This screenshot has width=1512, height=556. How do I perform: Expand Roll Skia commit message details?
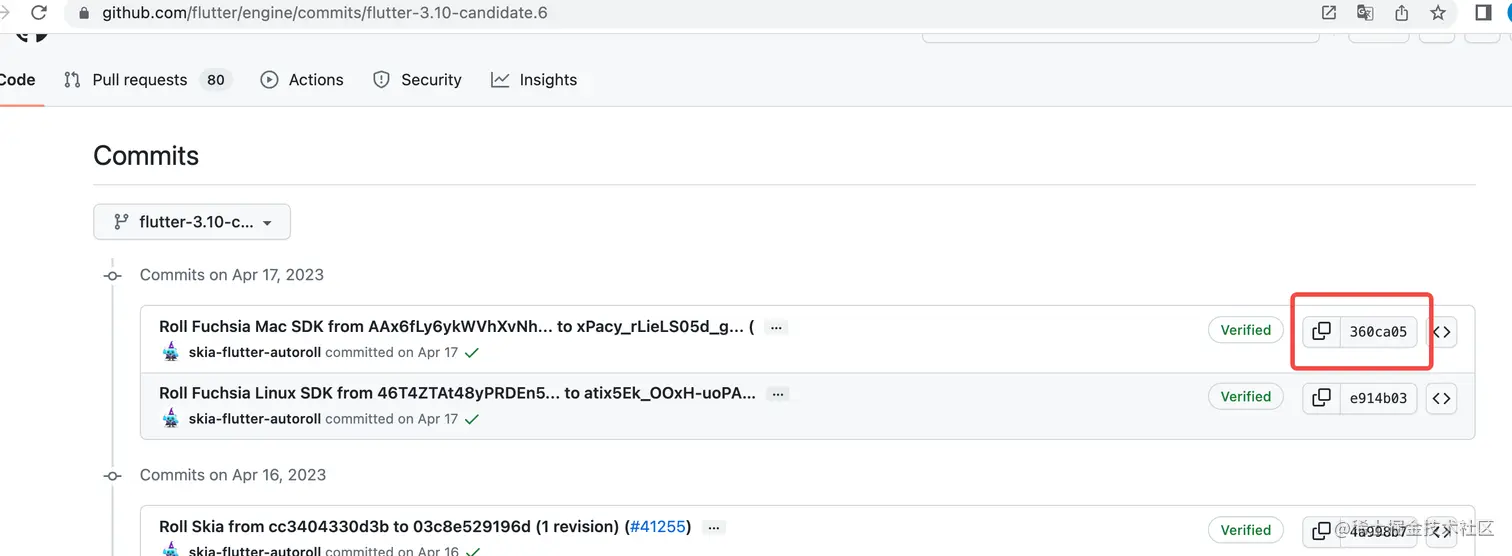713,527
